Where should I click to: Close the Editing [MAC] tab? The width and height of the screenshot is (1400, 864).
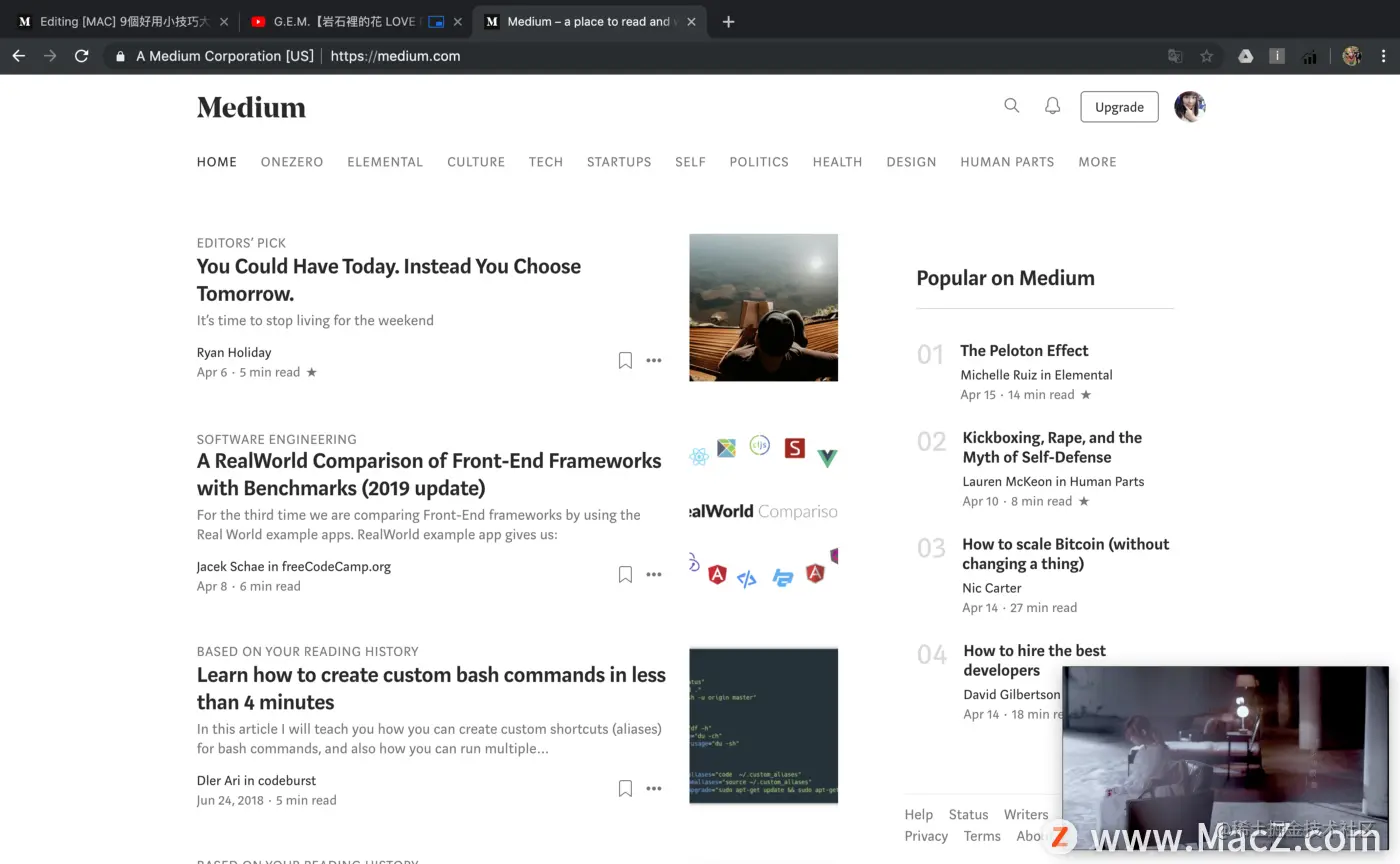click(x=224, y=21)
